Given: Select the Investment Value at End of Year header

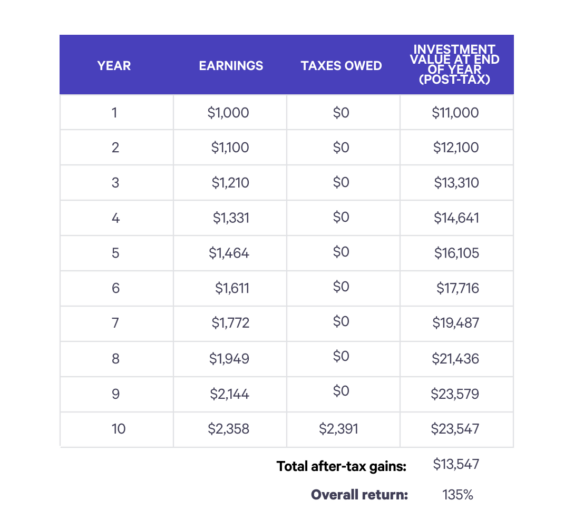Looking at the screenshot, I should (x=454, y=64).
